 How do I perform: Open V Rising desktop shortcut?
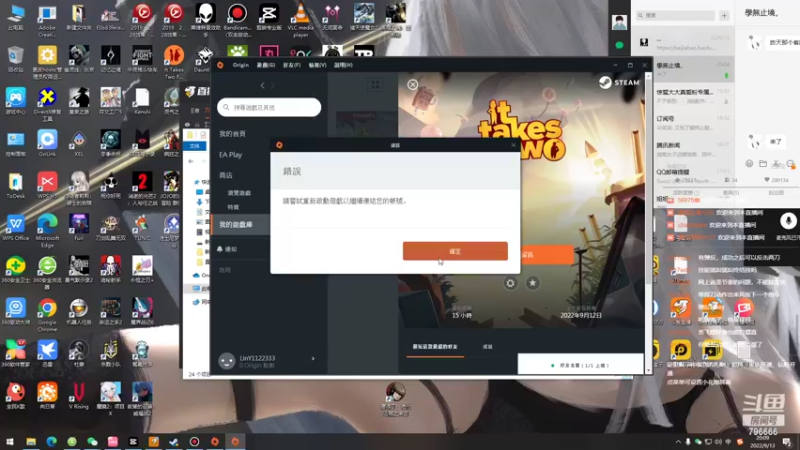(x=79, y=396)
